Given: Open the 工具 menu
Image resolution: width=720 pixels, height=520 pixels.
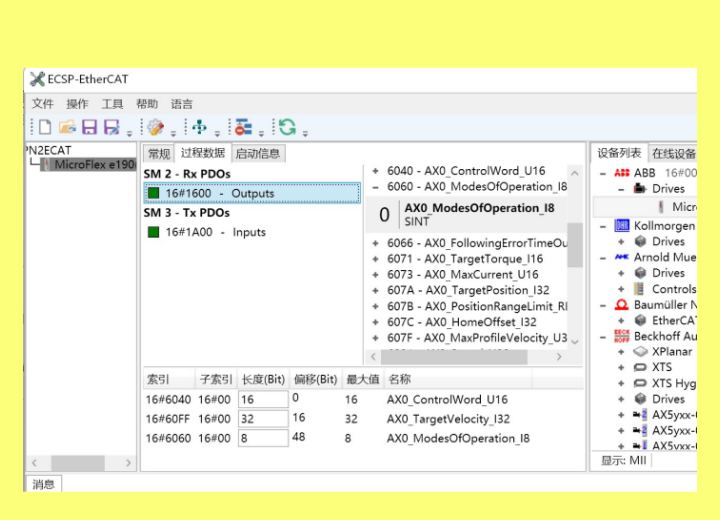Looking at the screenshot, I should pos(112,104).
